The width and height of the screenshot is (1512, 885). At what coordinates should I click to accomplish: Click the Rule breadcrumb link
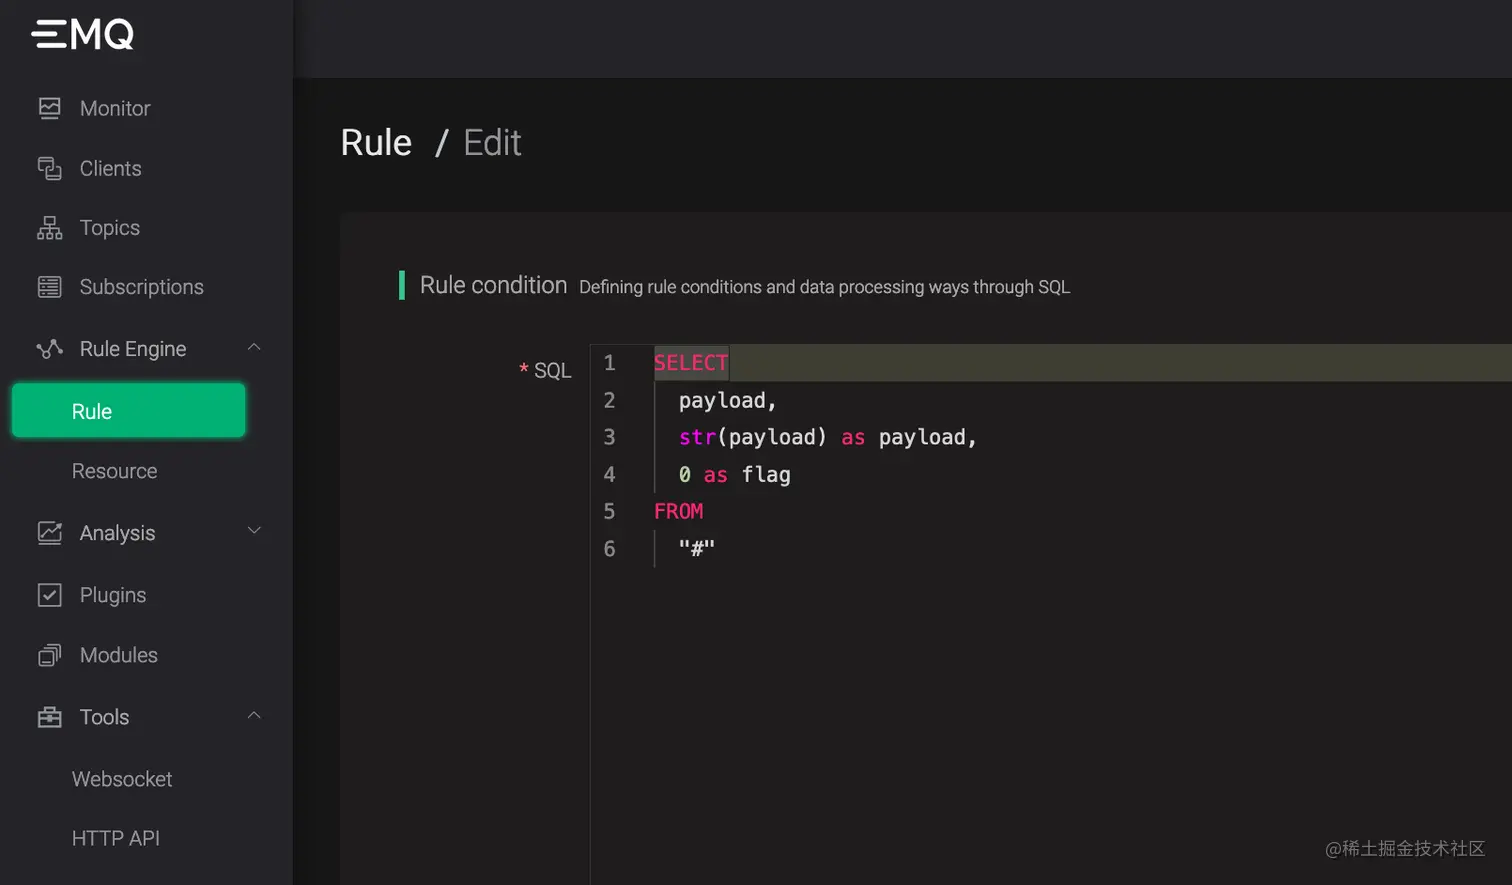point(376,143)
